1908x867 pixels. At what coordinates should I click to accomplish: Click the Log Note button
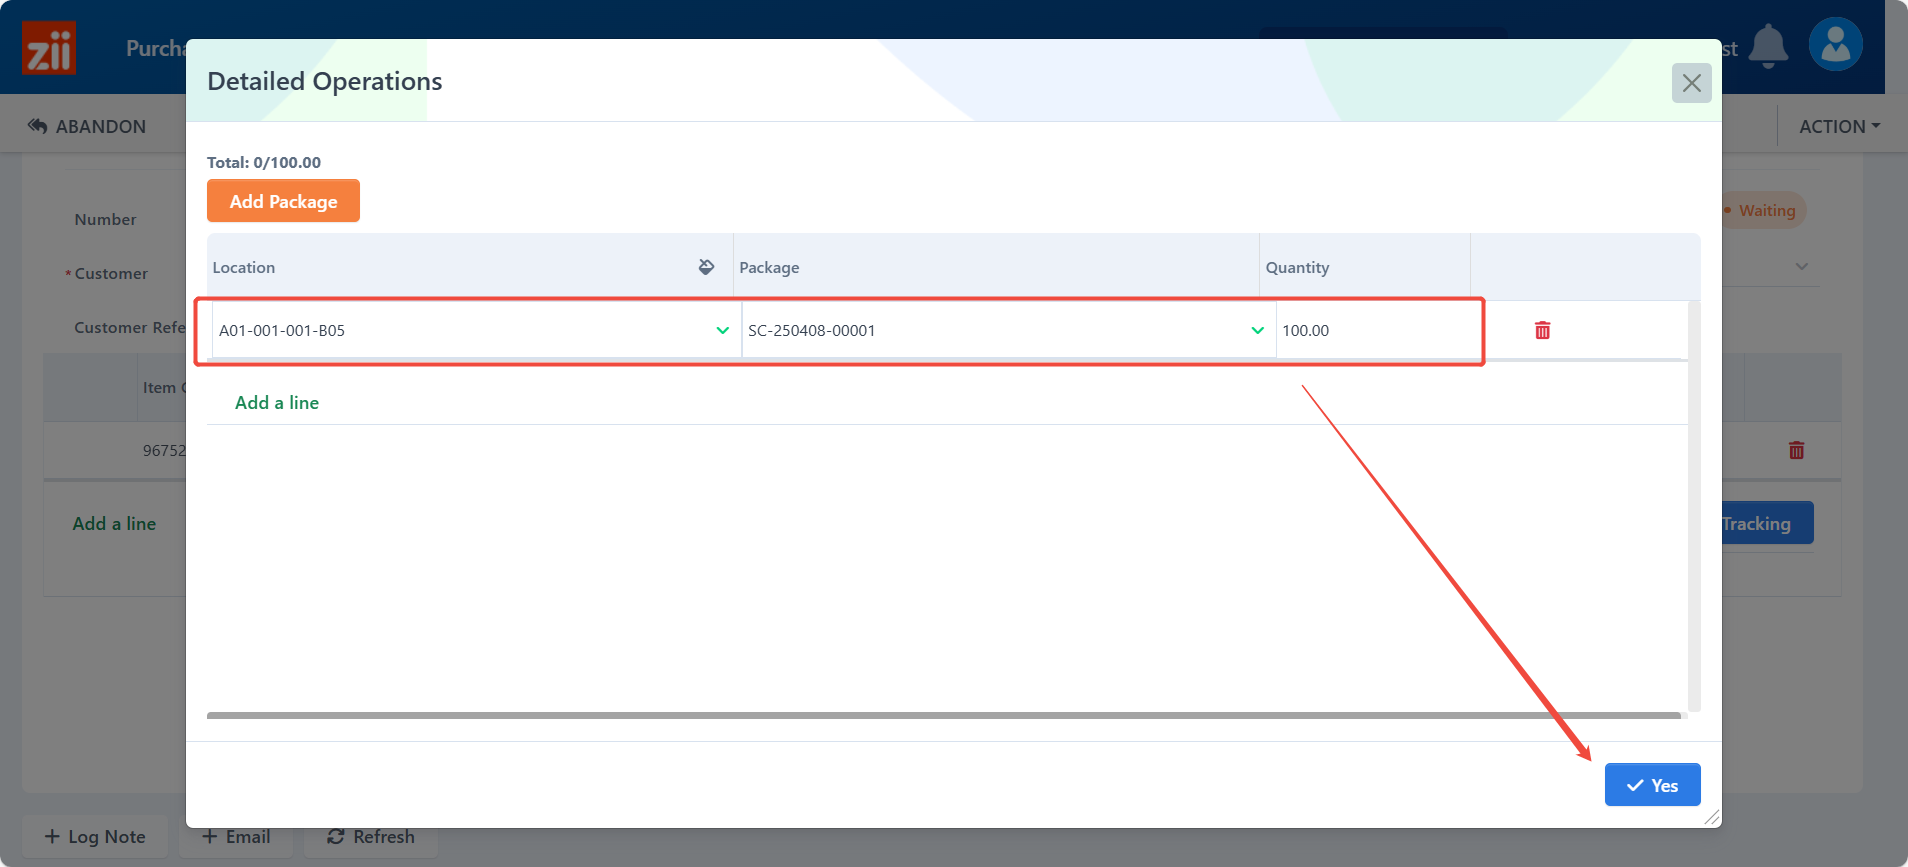[x=96, y=837]
